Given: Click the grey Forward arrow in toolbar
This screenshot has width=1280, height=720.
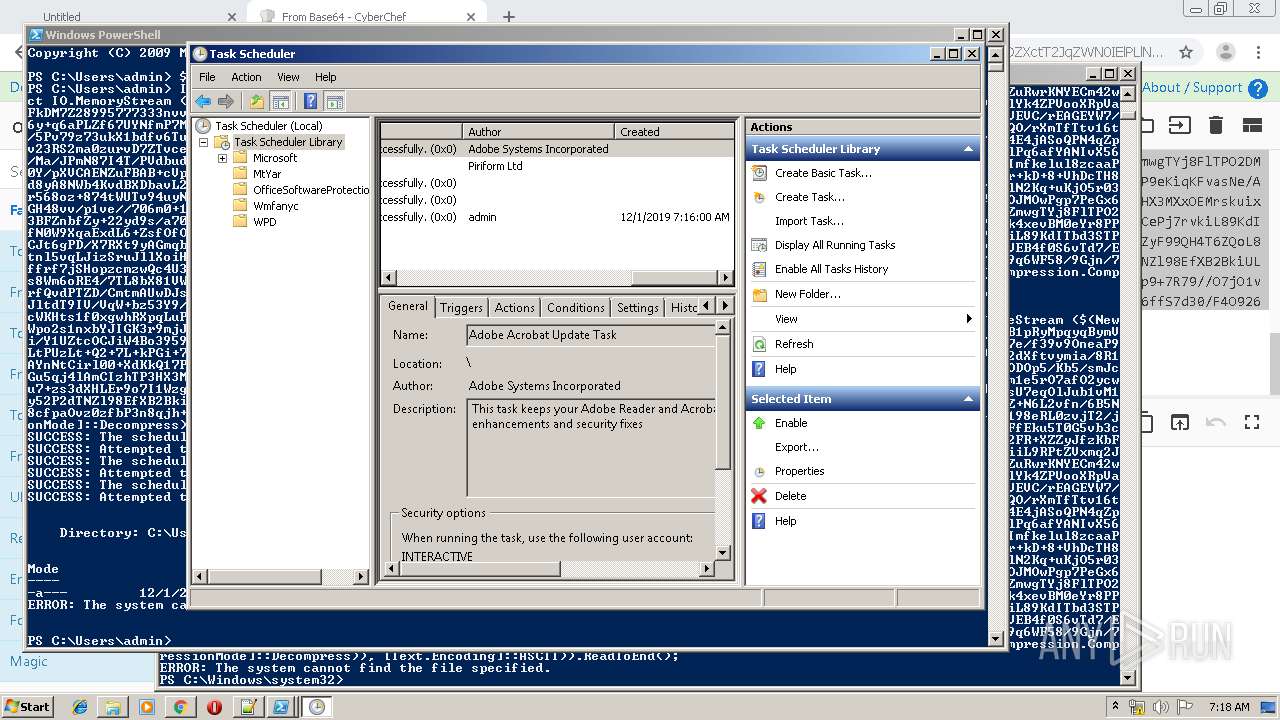Looking at the screenshot, I should tap(226, 101).
